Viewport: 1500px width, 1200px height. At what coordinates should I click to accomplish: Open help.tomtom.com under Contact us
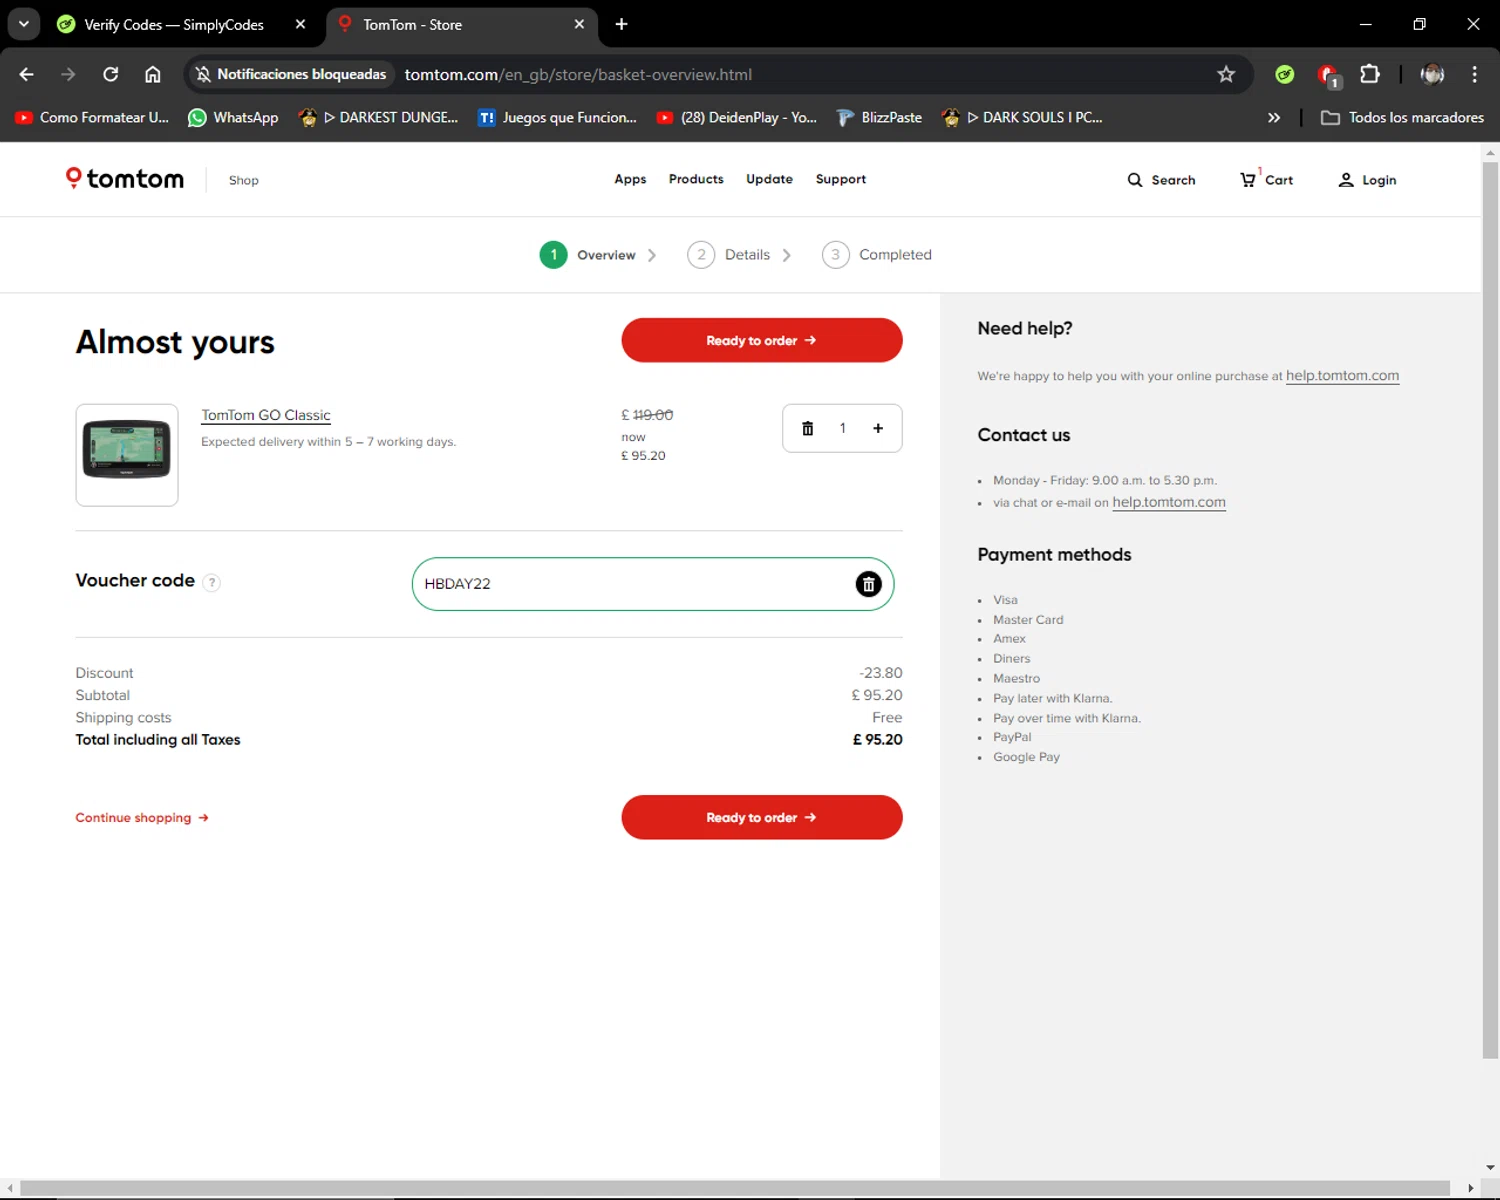(x=1169, y=502)
